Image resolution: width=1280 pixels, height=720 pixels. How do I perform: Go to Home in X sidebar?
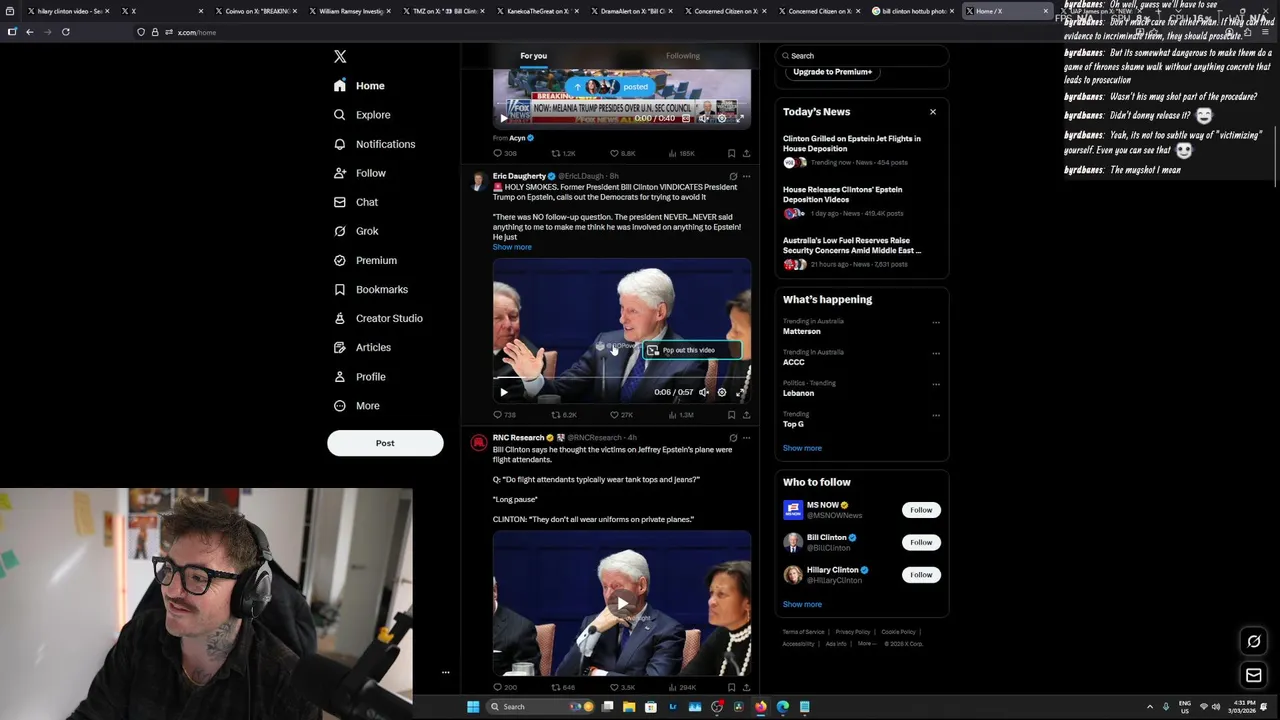click(x=360, y=86)
